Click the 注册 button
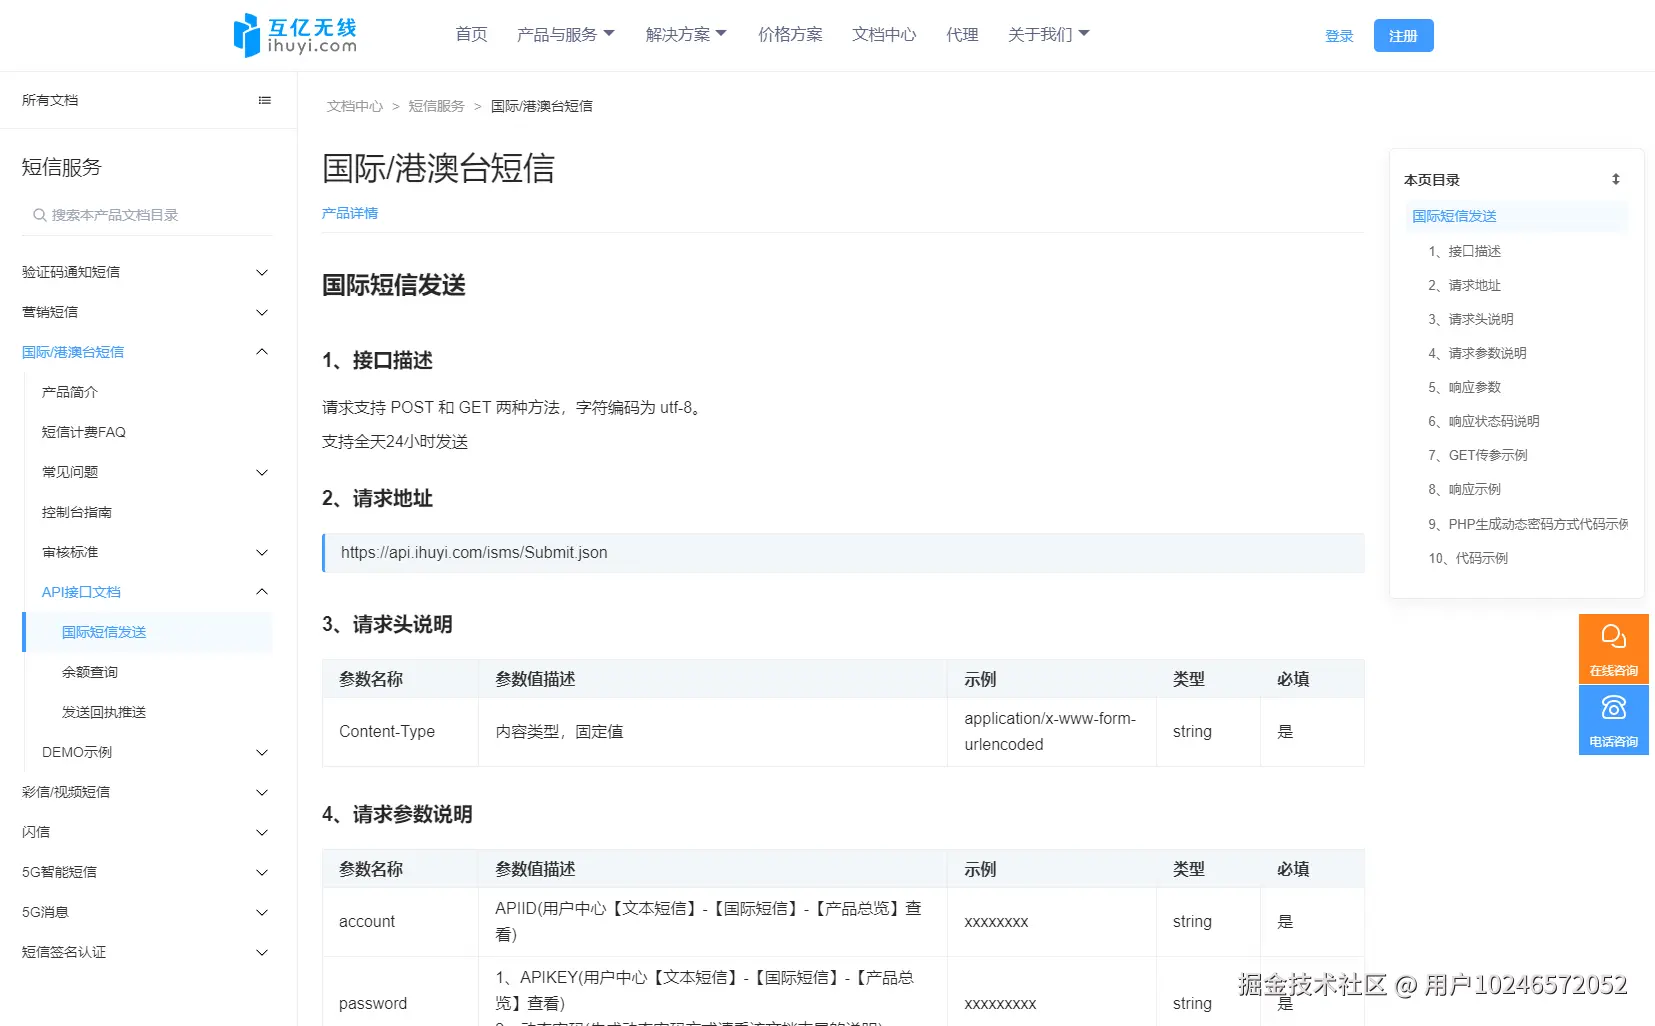 pyautogui.click(x=1403, y=36)
